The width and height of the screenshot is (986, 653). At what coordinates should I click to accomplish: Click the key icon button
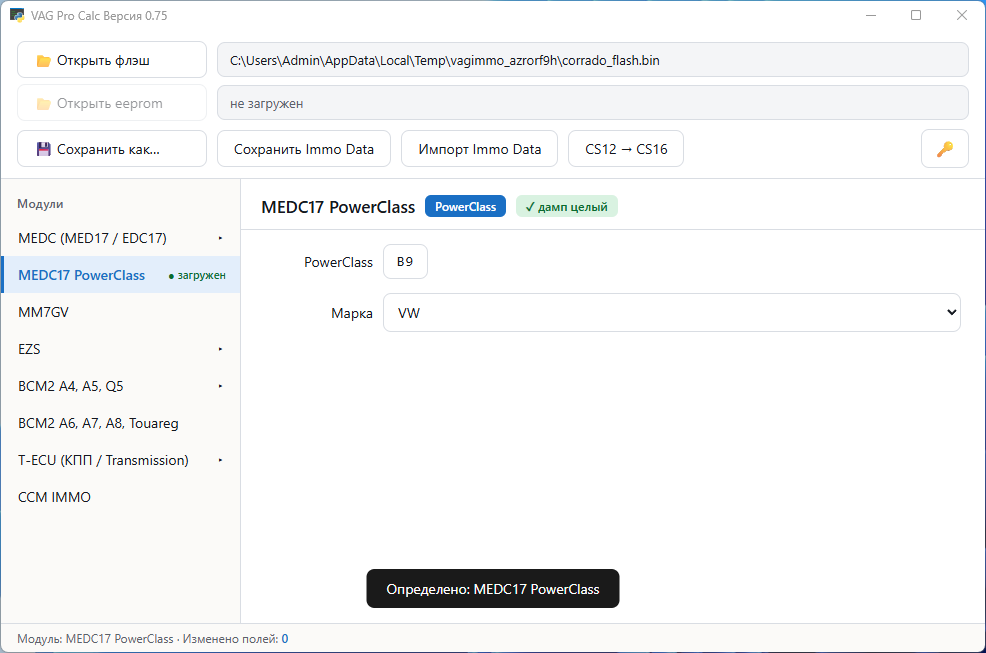[944, 149]
